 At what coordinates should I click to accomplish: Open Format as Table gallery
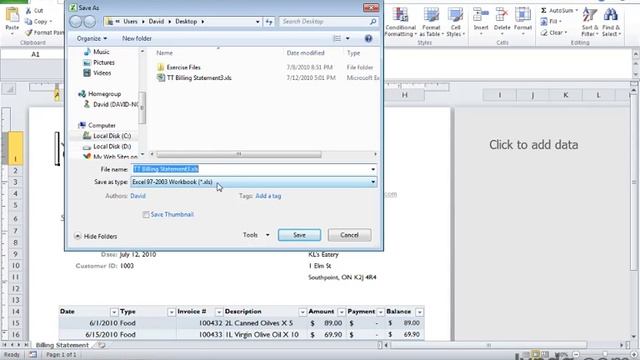point(431,22)
